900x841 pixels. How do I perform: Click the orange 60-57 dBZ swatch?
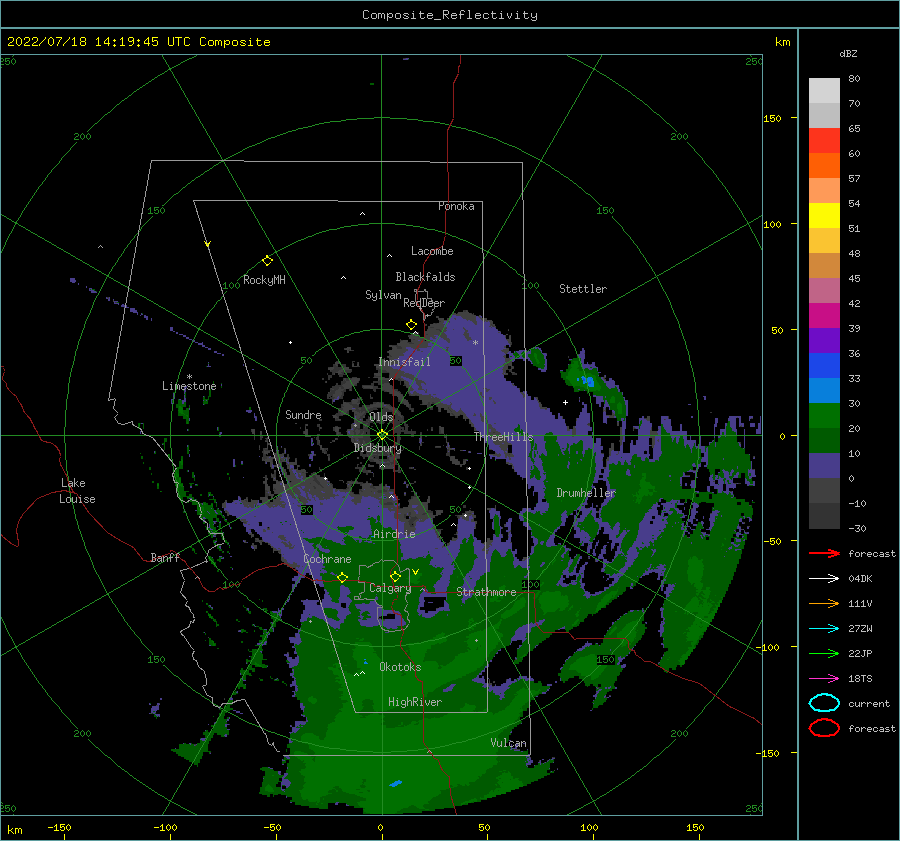click(x=824, y=165)
